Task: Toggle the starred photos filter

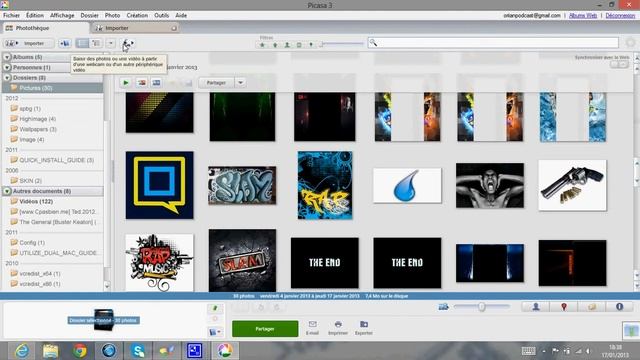Action: tap(262, 44)
